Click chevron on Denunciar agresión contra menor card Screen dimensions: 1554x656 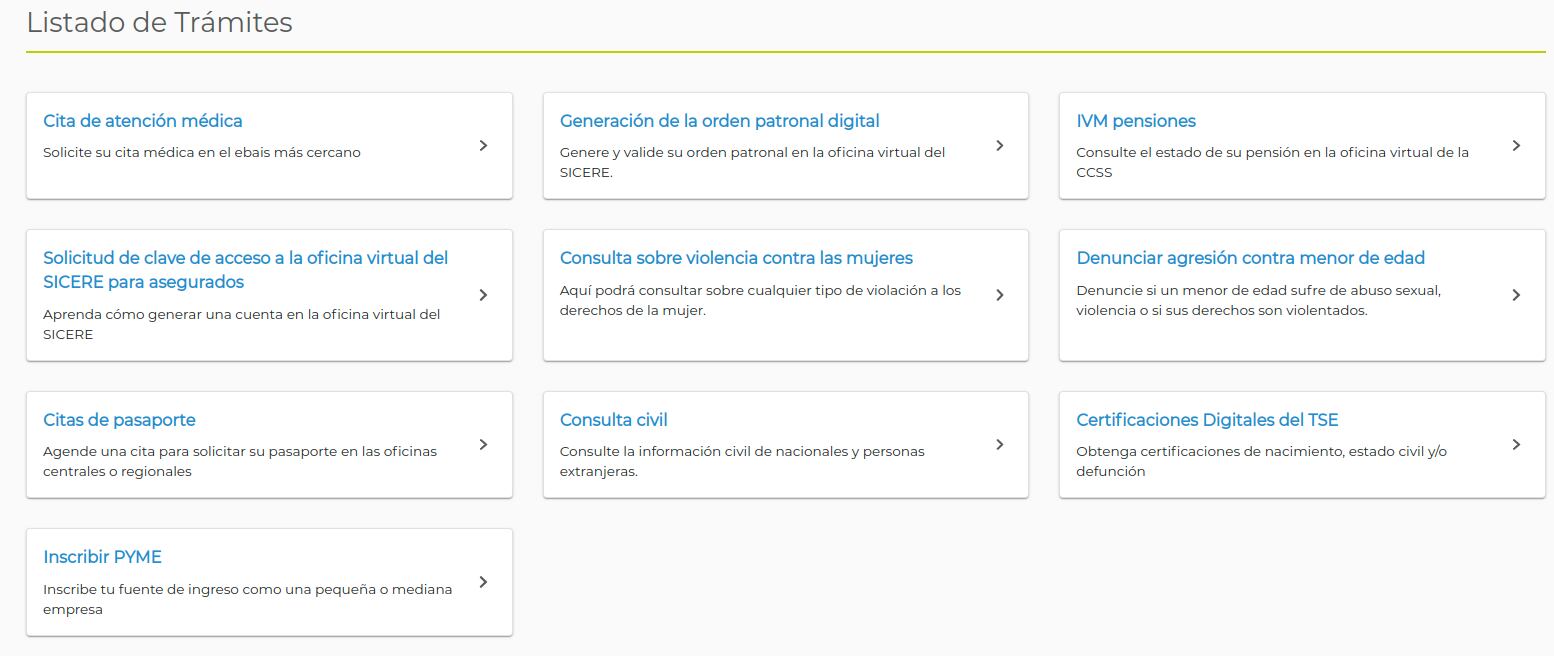[x=1516, y=295]
